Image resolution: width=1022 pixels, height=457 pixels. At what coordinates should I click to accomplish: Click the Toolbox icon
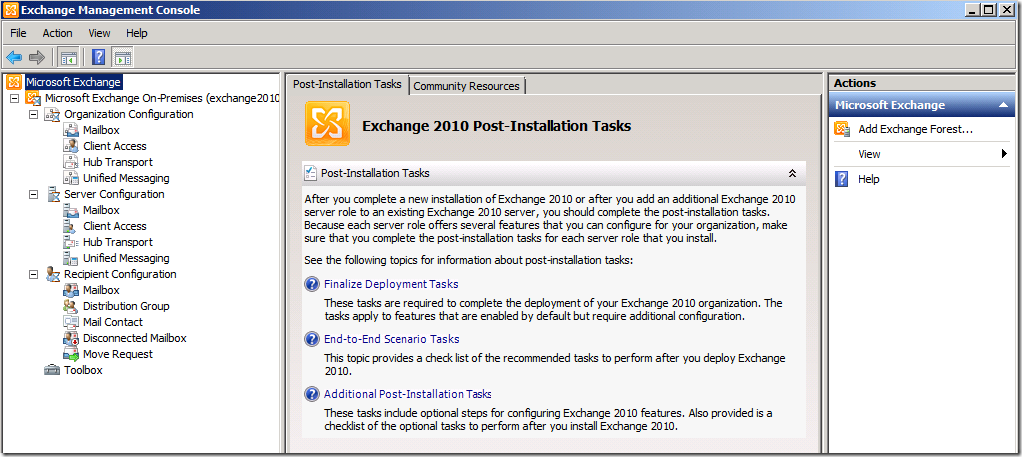tap(52, 370)
